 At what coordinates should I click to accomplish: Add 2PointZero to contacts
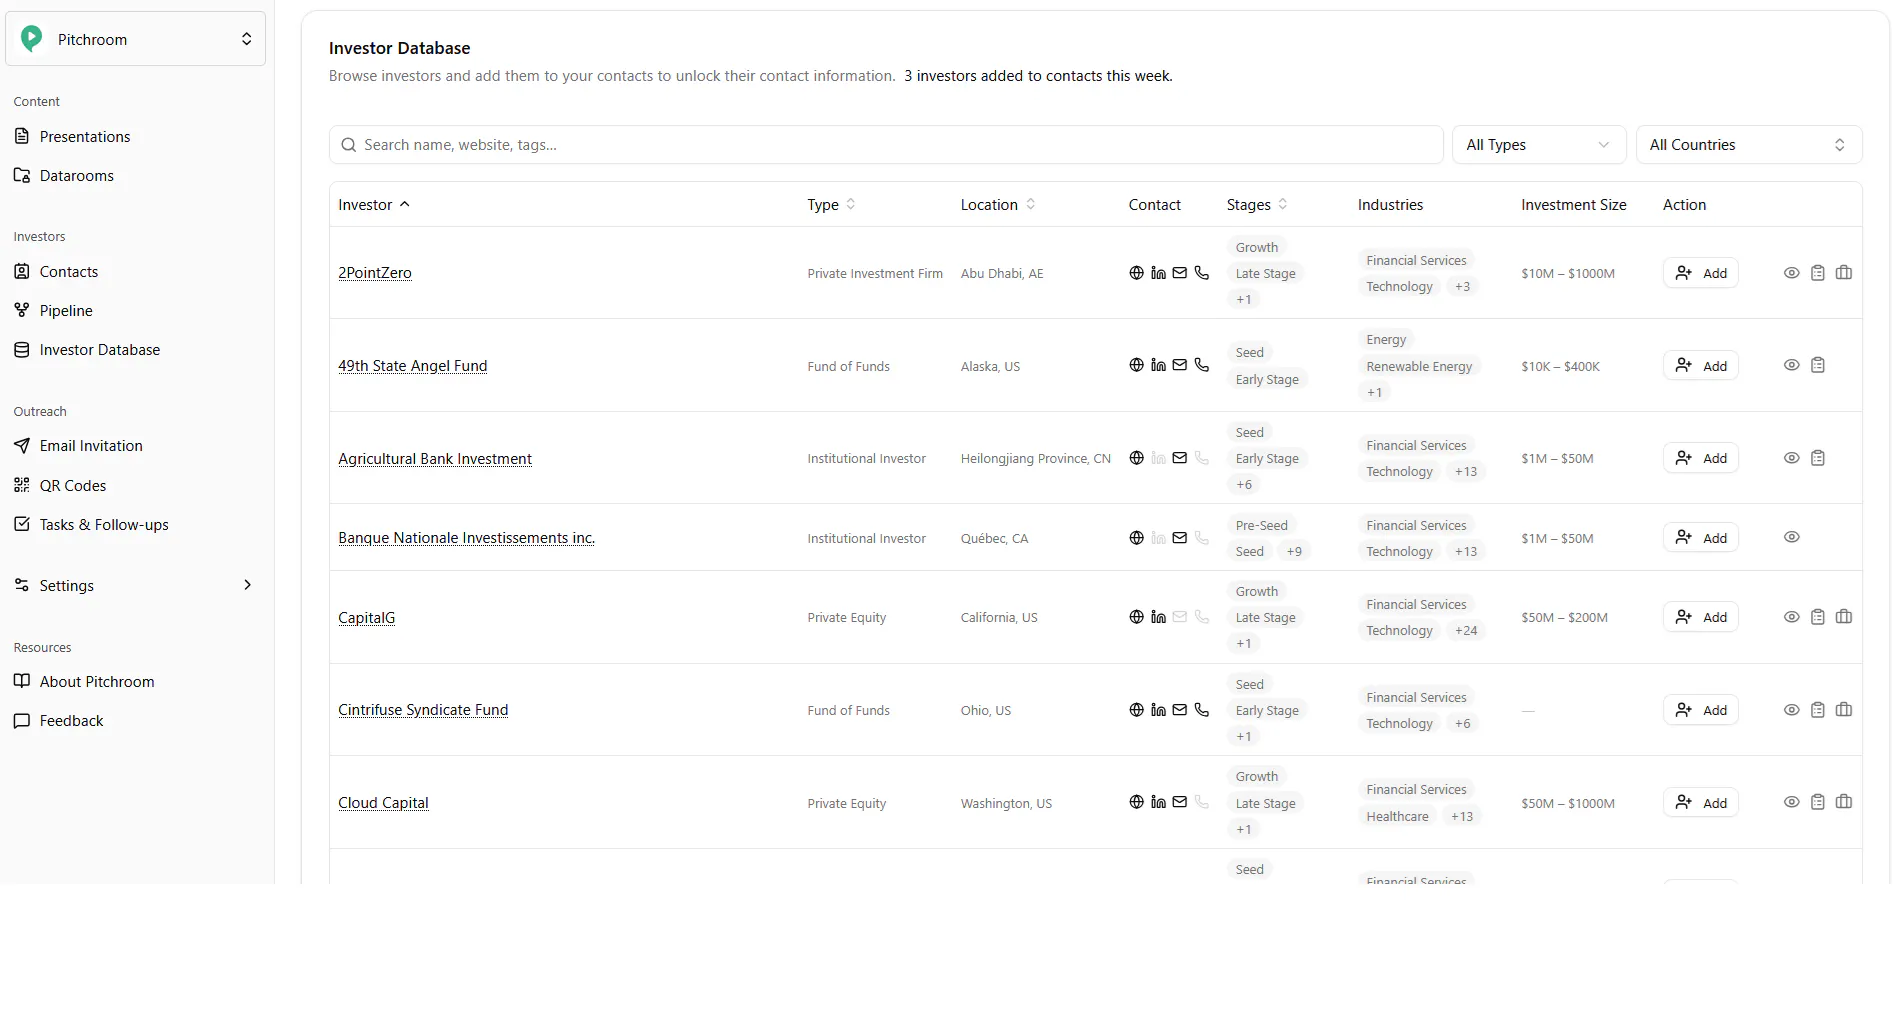1701,273
